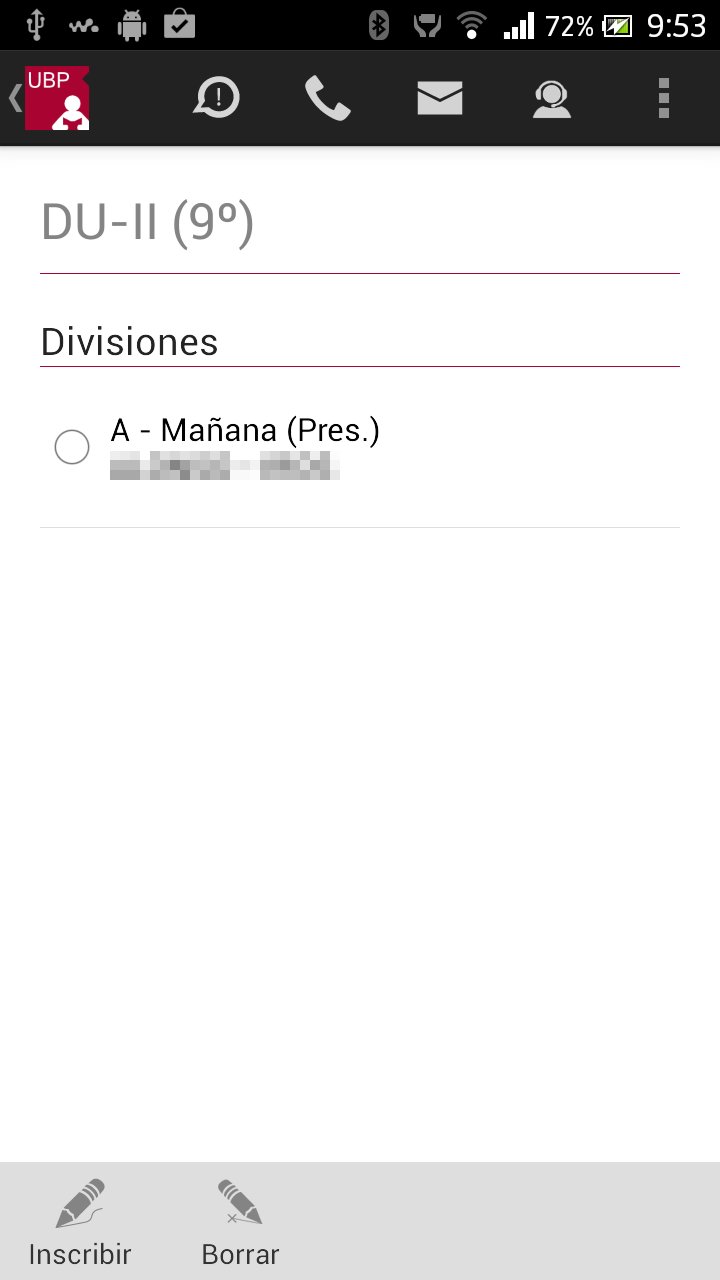Tap the support agent headset icon
The image size is (720, 1280).
pos(551,98)
